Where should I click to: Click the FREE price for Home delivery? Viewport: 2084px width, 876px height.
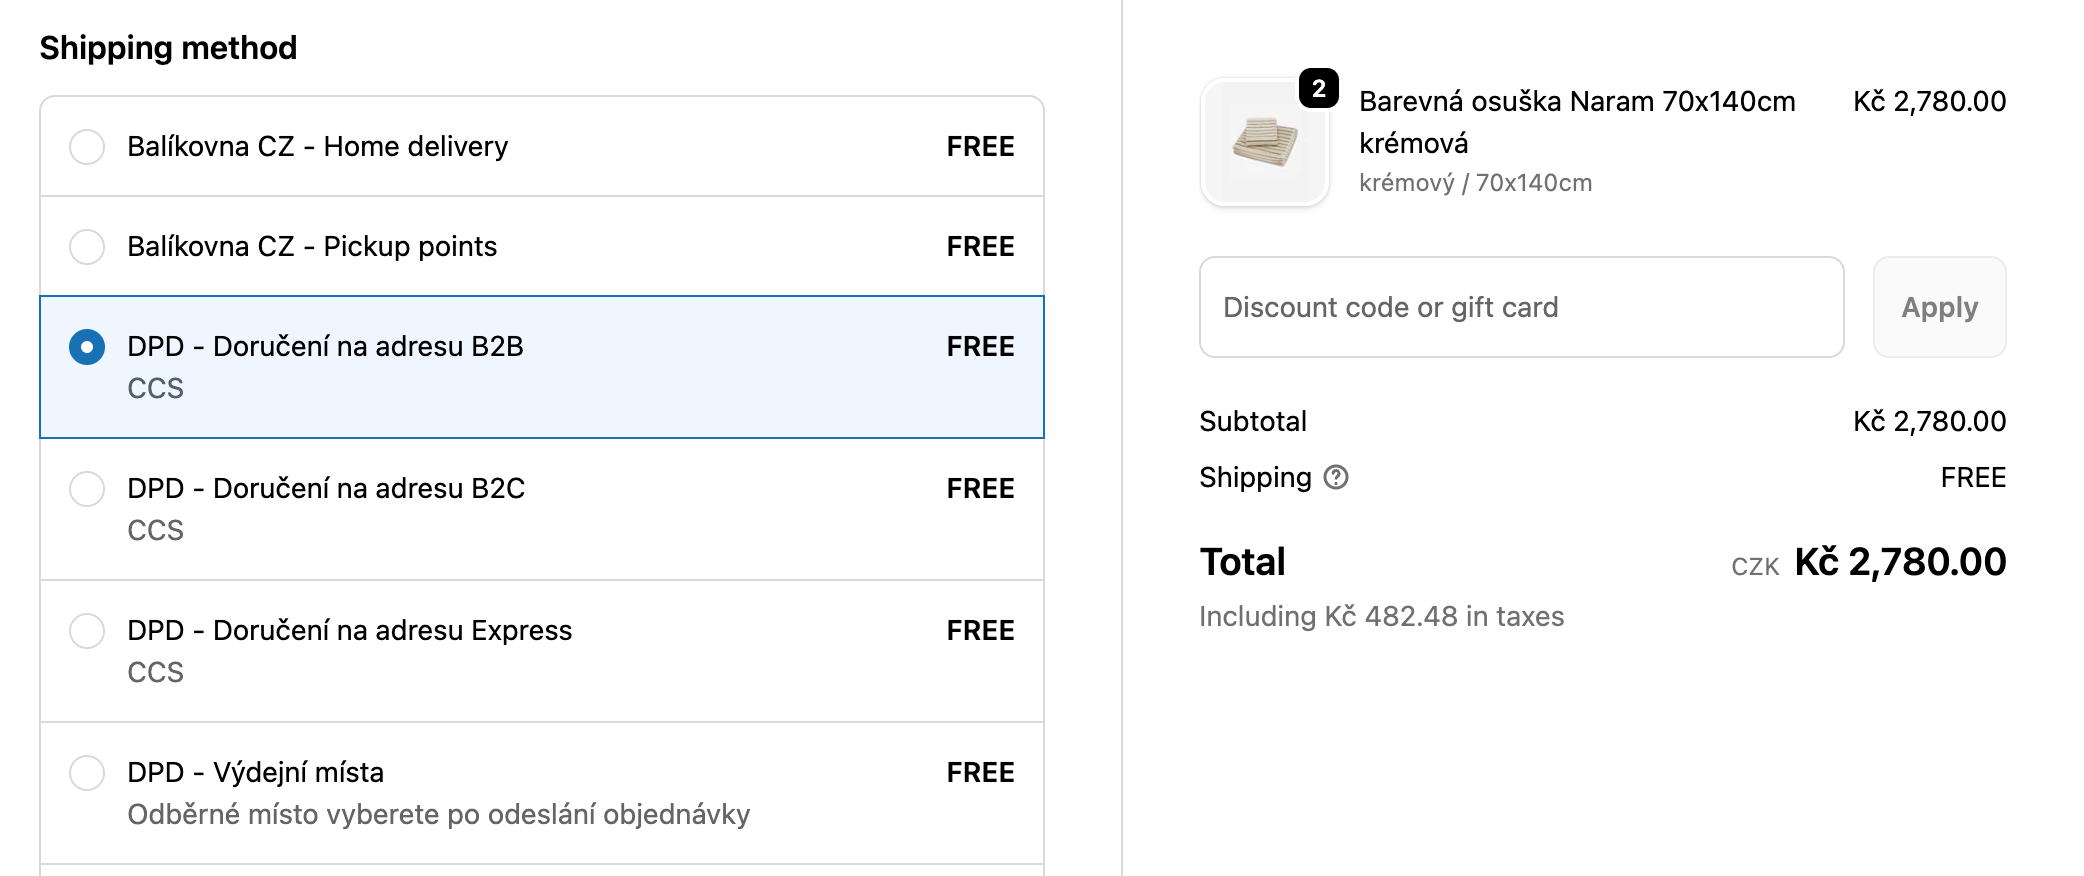[x=980, y=147]
